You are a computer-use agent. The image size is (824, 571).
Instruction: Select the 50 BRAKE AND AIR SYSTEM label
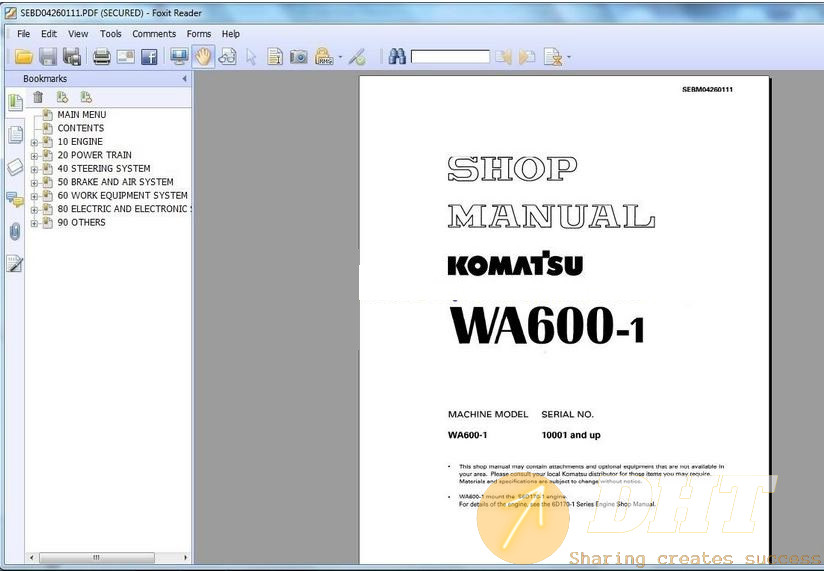pos(115,182)
